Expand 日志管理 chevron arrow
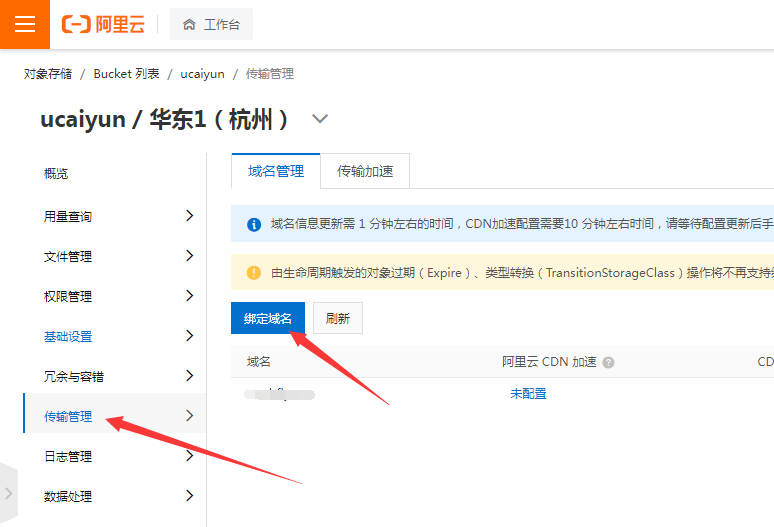 coord(190,455)
